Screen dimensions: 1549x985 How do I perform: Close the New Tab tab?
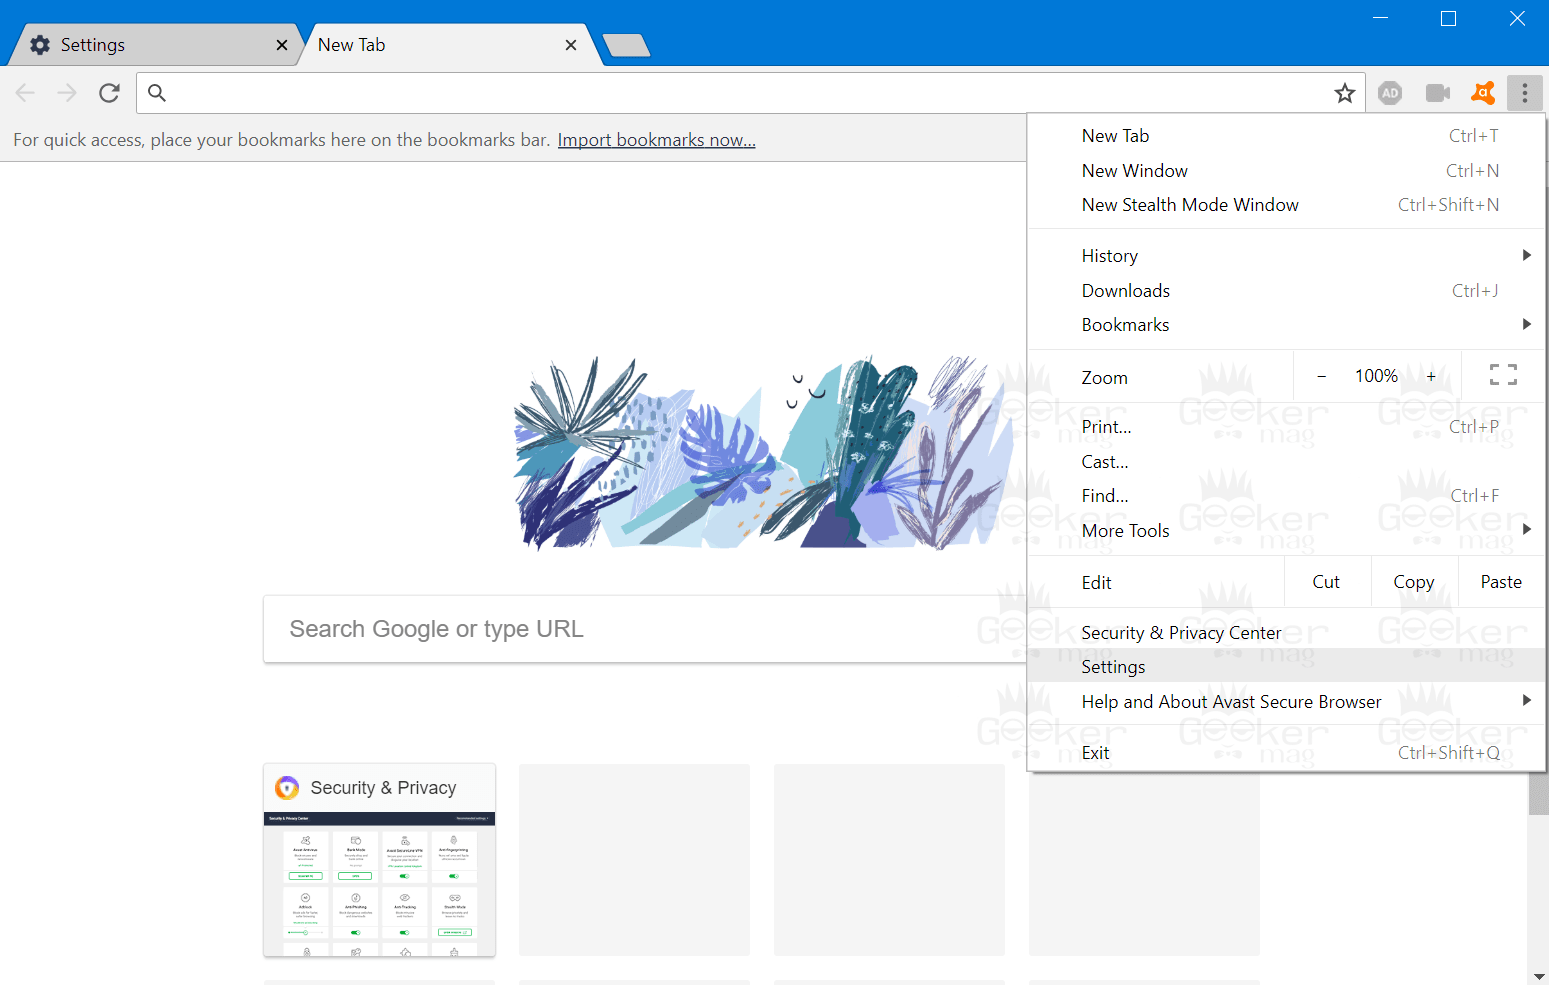tap(571, 45)
